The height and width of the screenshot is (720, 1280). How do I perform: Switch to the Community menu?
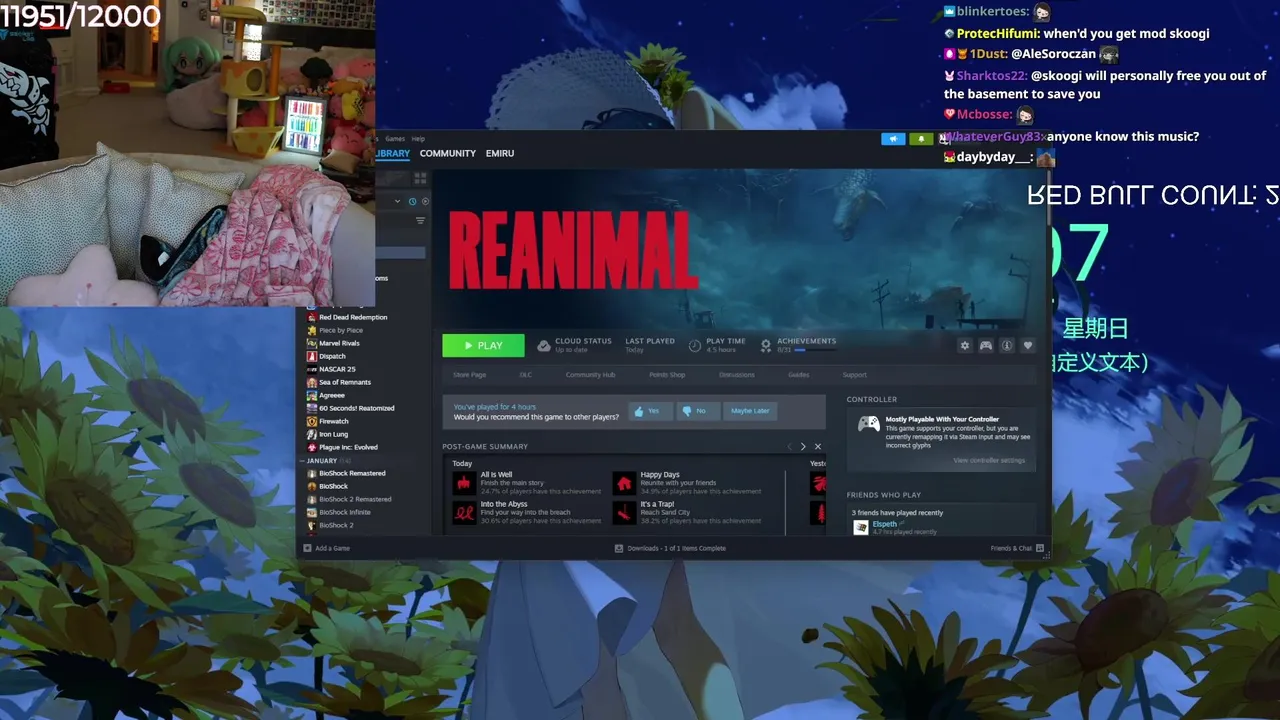[447, 153]
